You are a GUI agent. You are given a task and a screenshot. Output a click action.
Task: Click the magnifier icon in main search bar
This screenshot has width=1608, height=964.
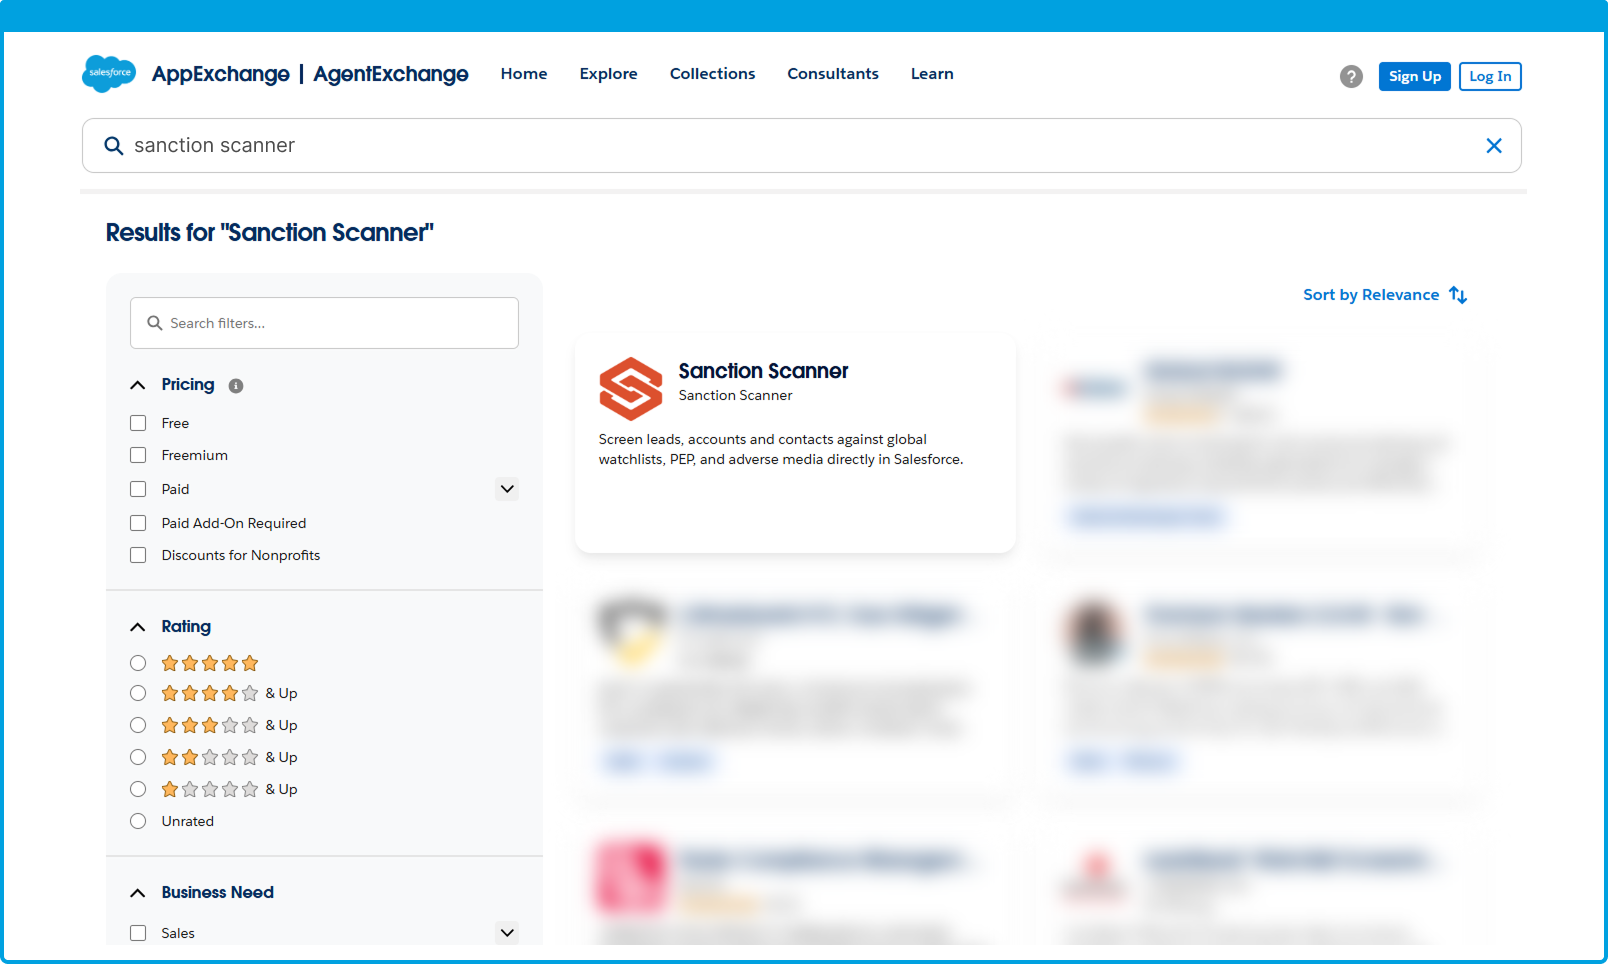tap(114, 146)
